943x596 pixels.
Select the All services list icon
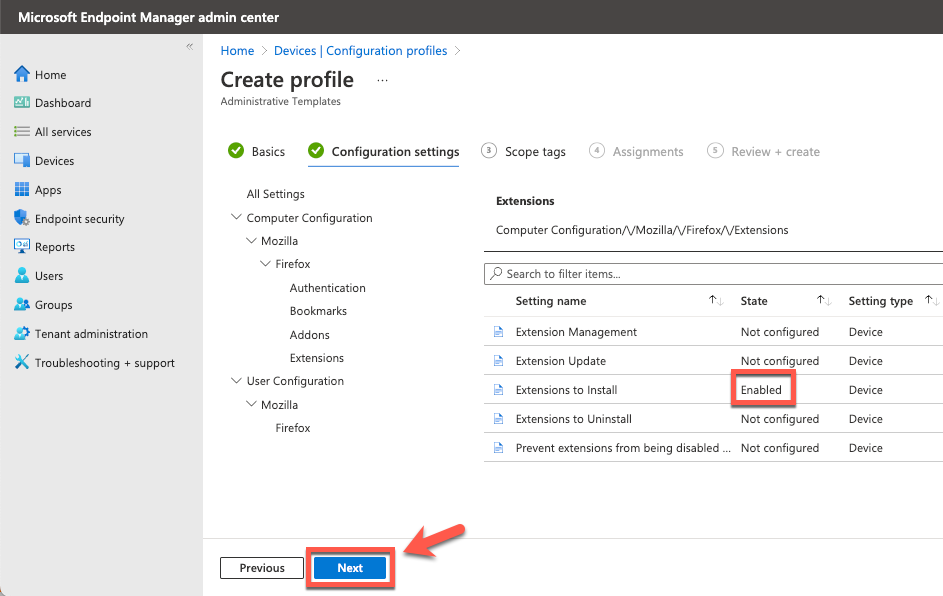22,131
